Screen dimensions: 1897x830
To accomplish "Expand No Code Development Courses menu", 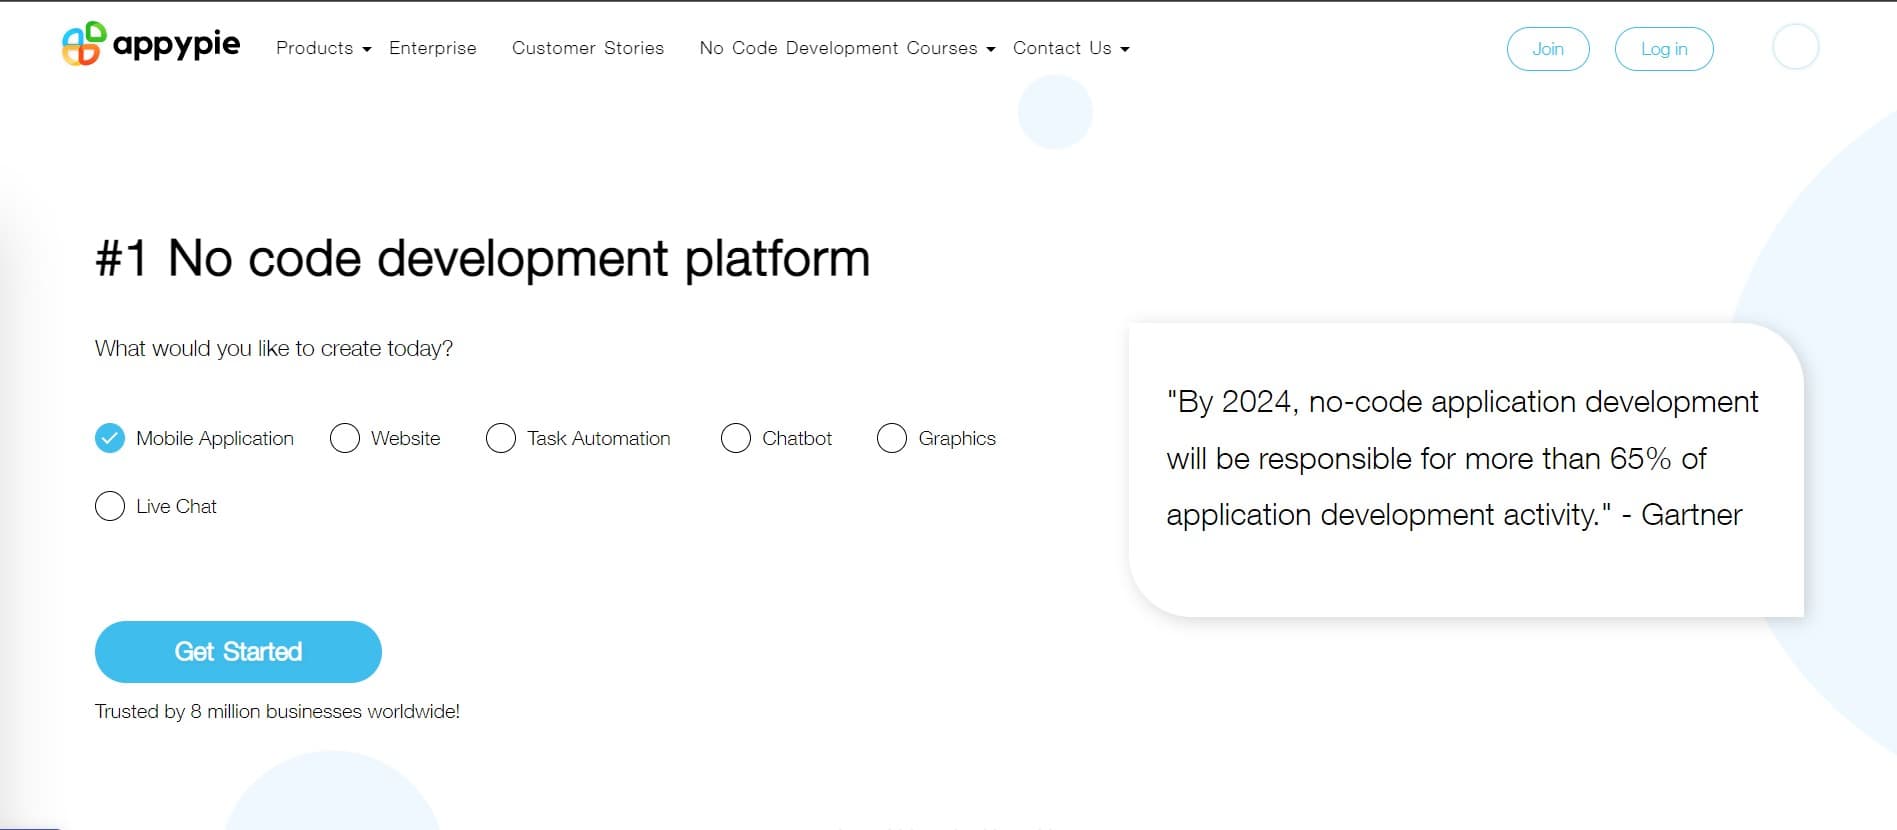I will click(x=847, y=48).
